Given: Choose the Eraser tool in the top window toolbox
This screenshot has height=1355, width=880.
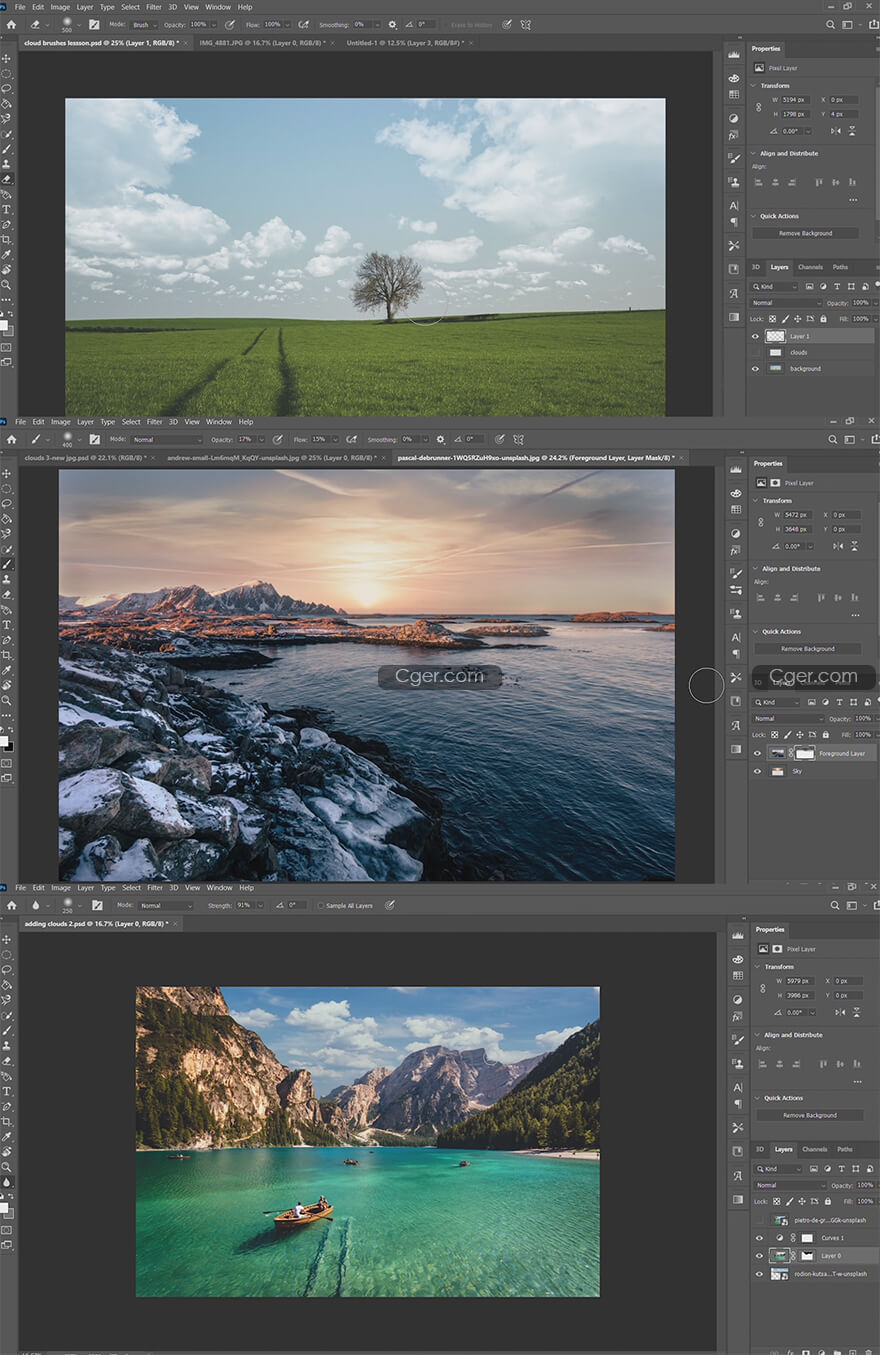Looking at the screenshot, I should [7, 179].
